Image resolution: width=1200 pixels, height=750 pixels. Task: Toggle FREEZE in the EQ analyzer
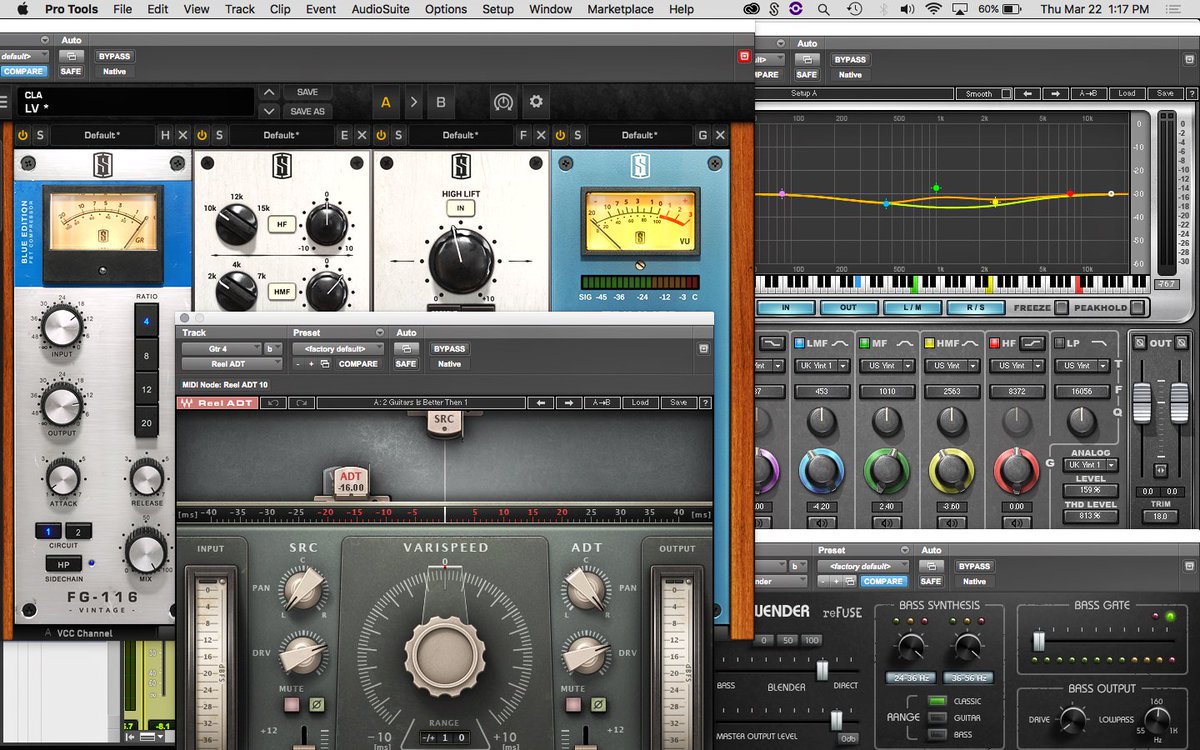(1061, 308)
